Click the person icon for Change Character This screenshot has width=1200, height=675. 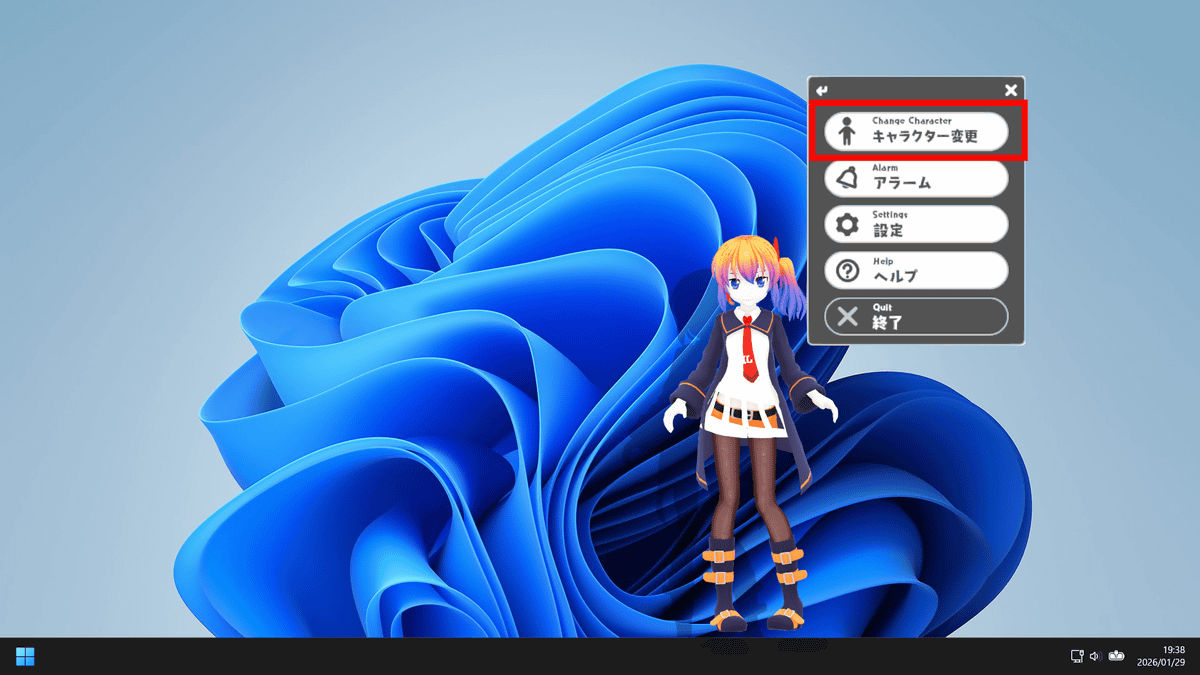click(847, 132)
